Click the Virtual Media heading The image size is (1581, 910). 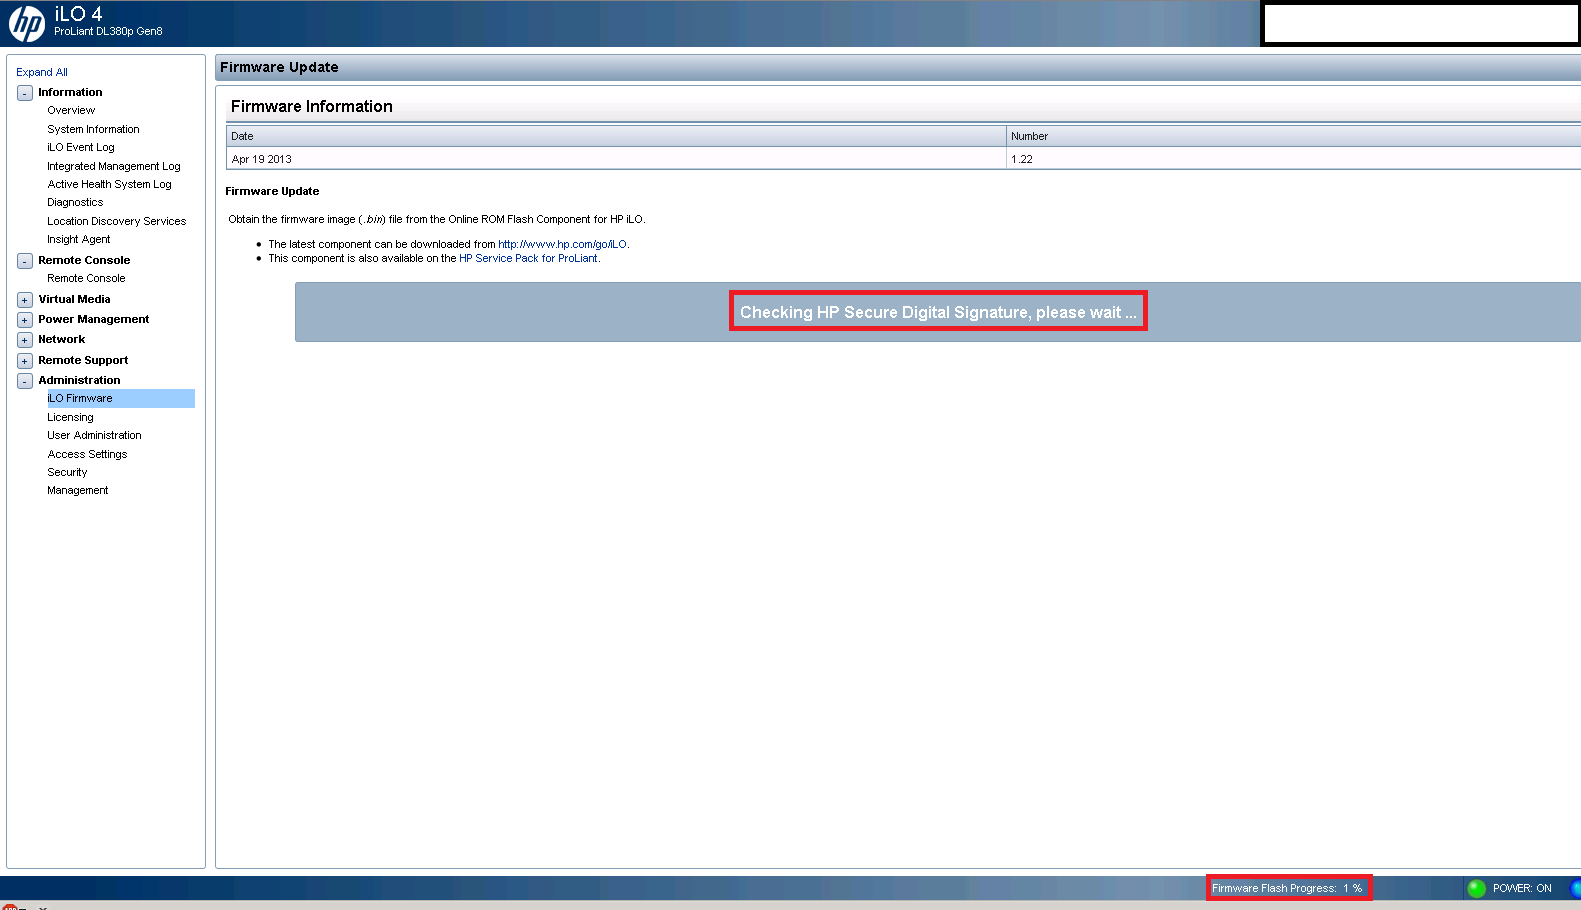click(x=74, y=299)
